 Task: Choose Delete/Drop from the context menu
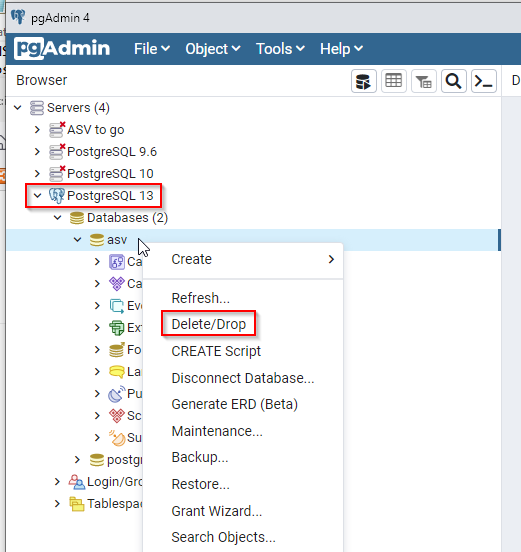pos(208,324)
